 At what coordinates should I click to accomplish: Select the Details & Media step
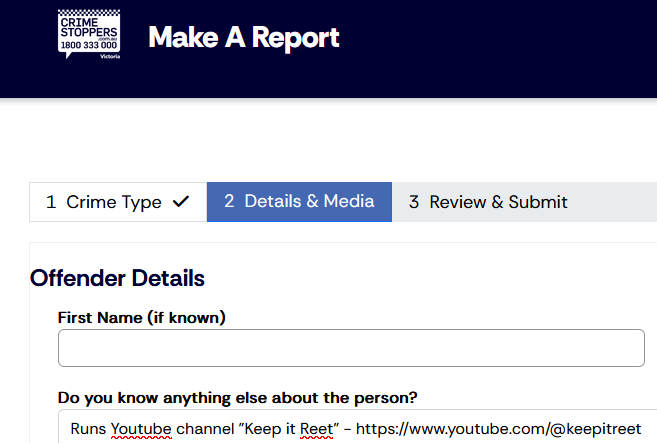tap(299, 202)
